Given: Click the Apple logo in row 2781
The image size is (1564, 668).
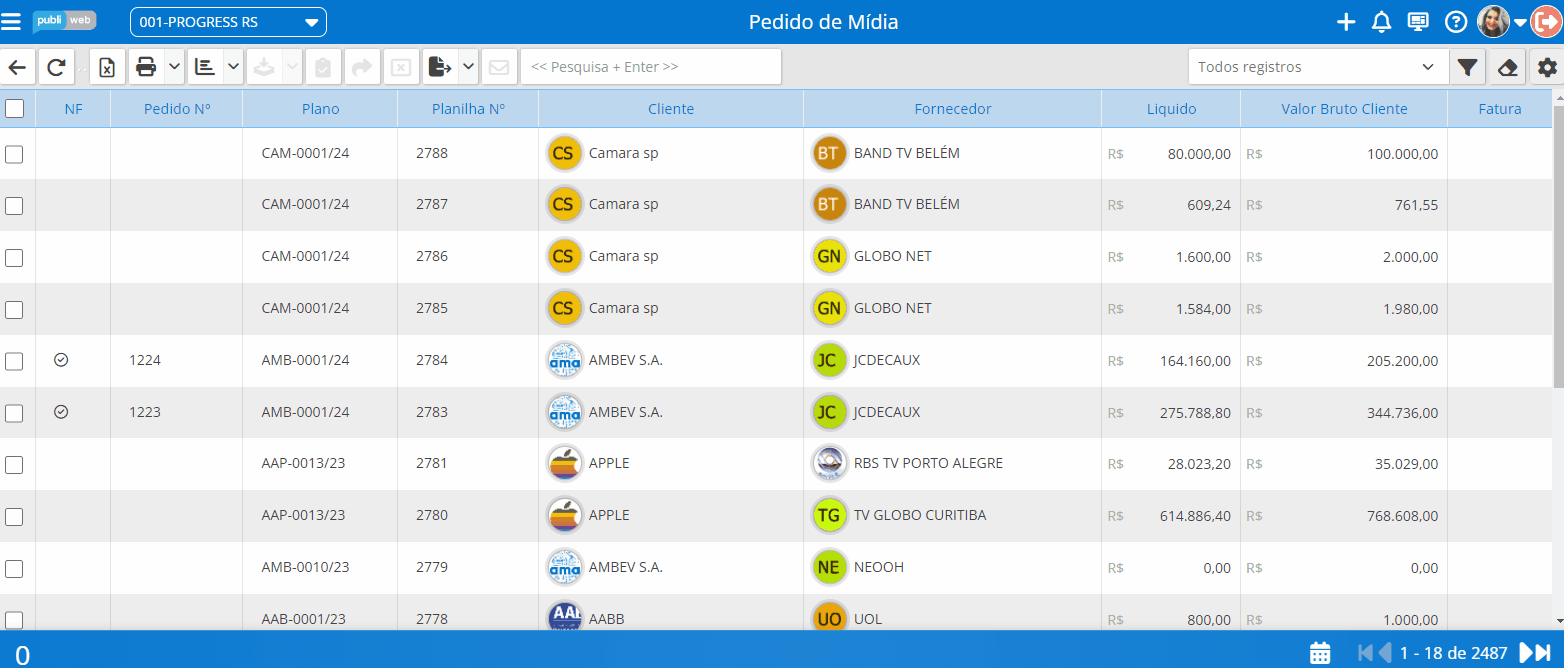Looking at the screenshot, I should coord(565,463).
